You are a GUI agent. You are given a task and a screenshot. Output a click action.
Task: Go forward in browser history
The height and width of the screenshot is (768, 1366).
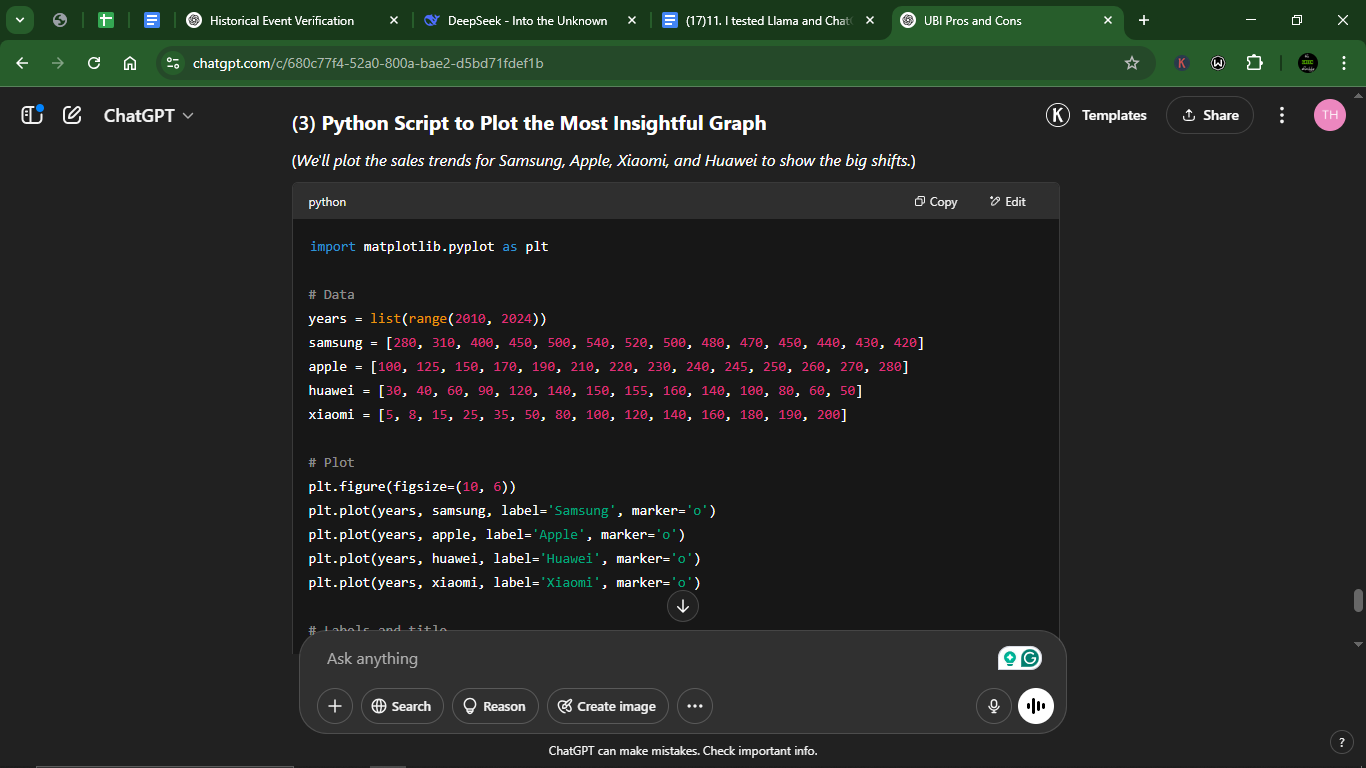click(58, 63)
